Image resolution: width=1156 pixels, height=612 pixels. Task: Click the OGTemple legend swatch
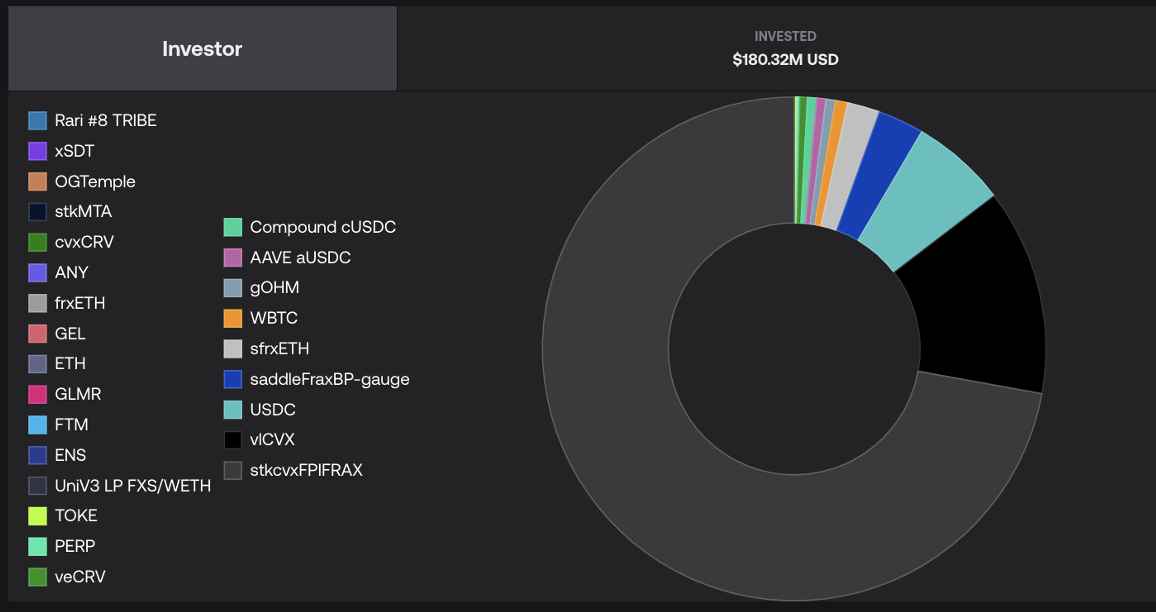pyautogui.click(x=38, y=182)
